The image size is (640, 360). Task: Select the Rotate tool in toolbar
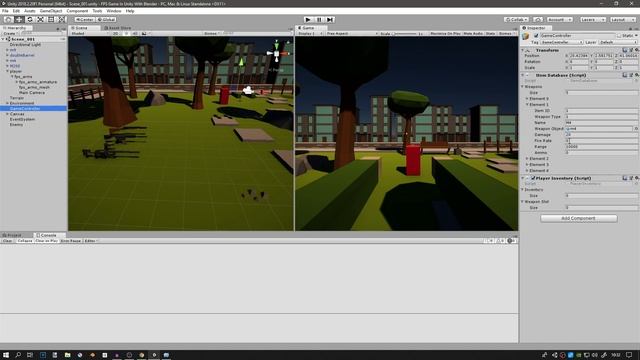click(29, 19)
